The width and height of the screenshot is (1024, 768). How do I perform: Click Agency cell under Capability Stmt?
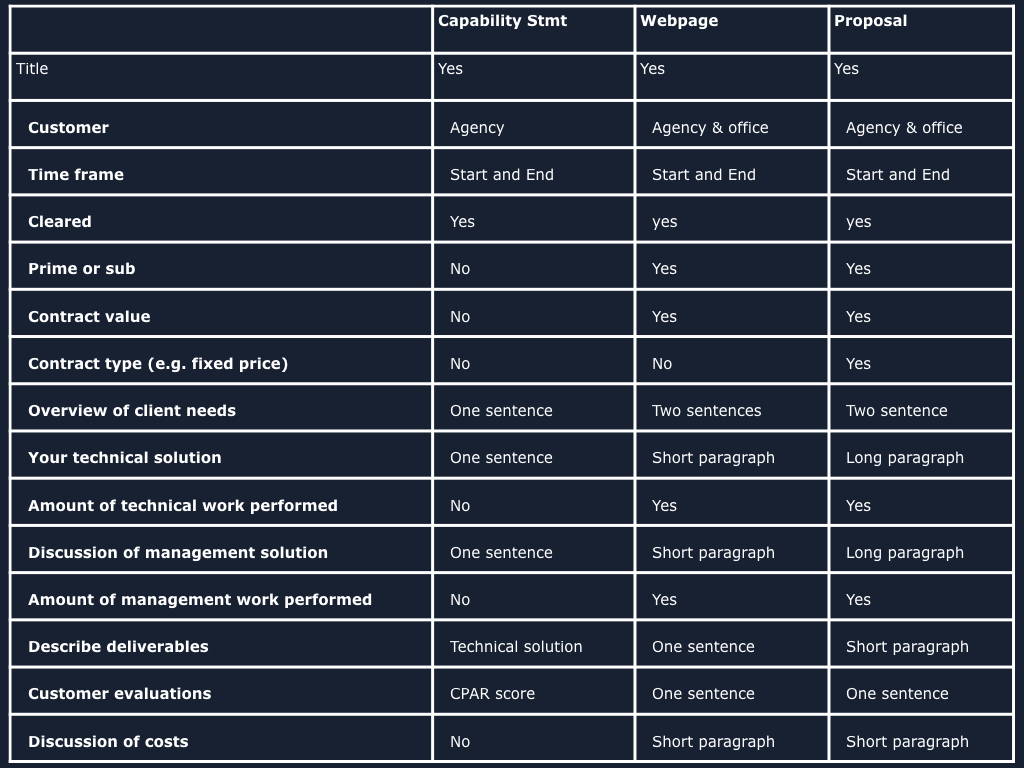(x=477, y=127)
